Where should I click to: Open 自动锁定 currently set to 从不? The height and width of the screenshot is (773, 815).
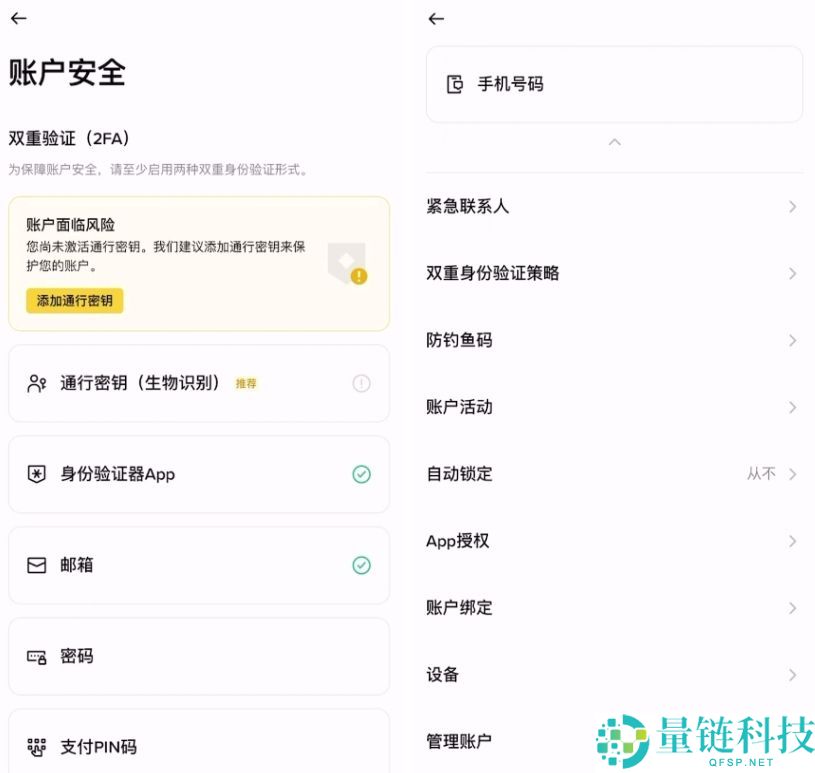(614, 474)
